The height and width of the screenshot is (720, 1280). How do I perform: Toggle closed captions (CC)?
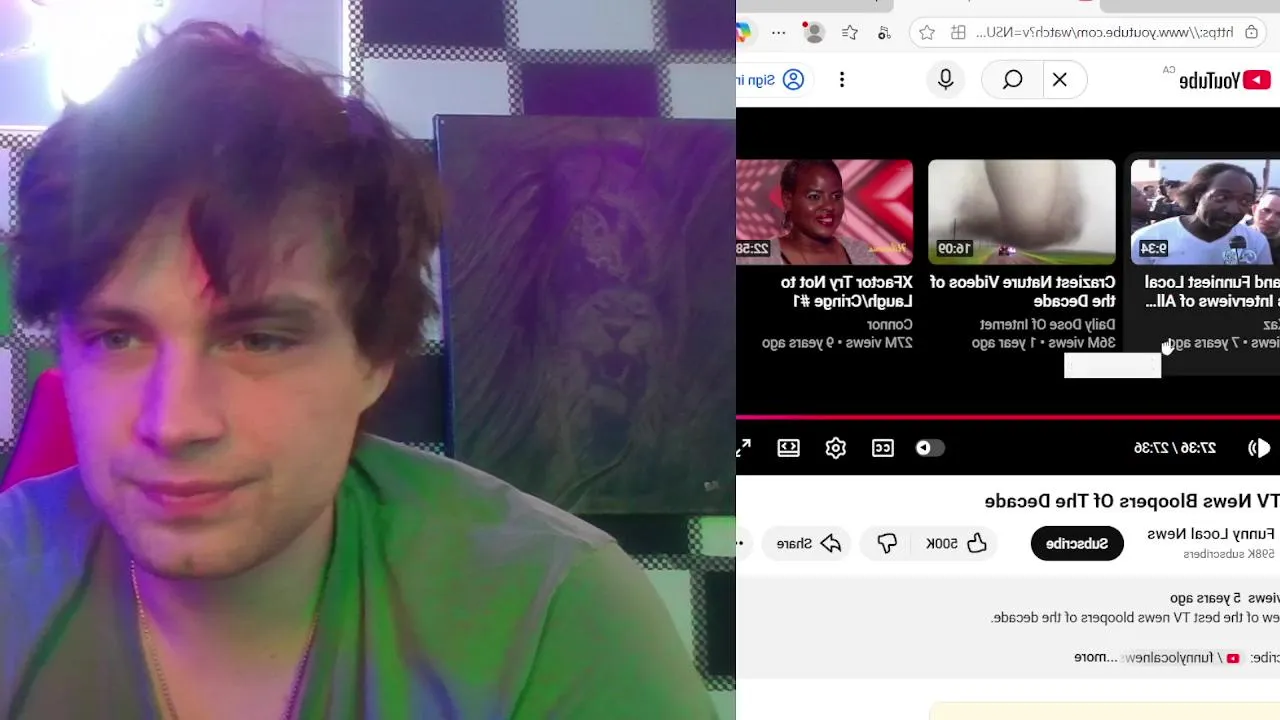coord(883,448)
